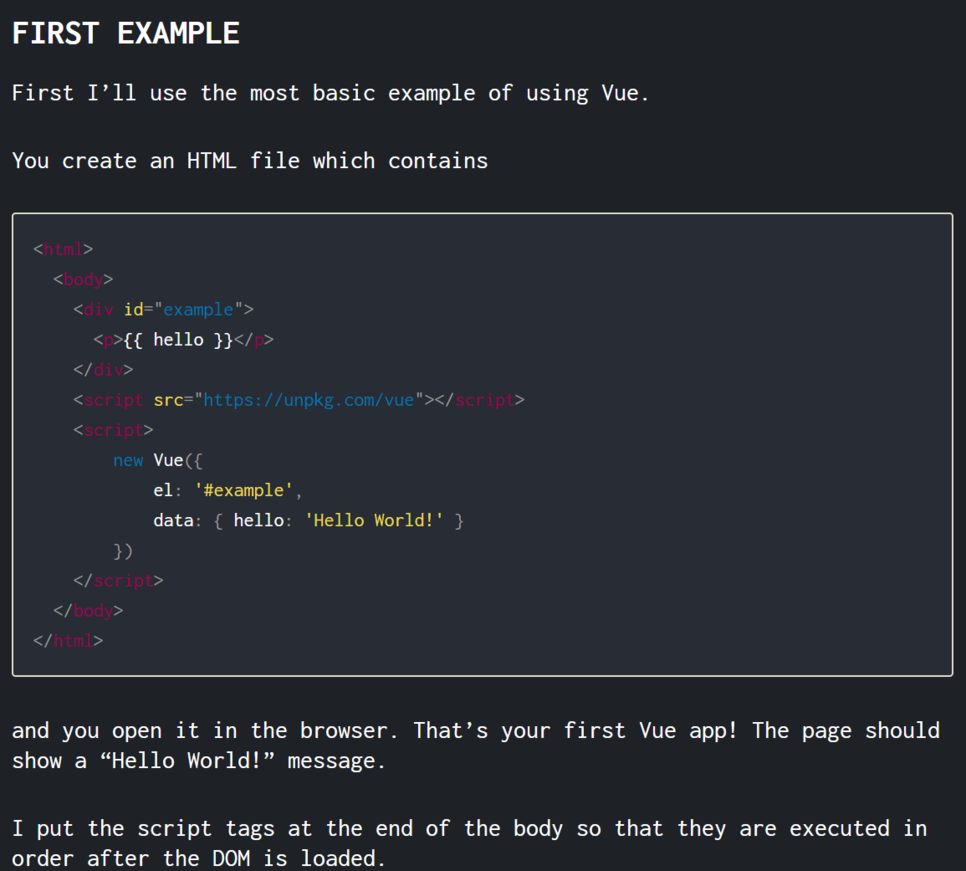Click the closing html tag in code
Viewport: 966px width, 871px height.
point(68,640)
